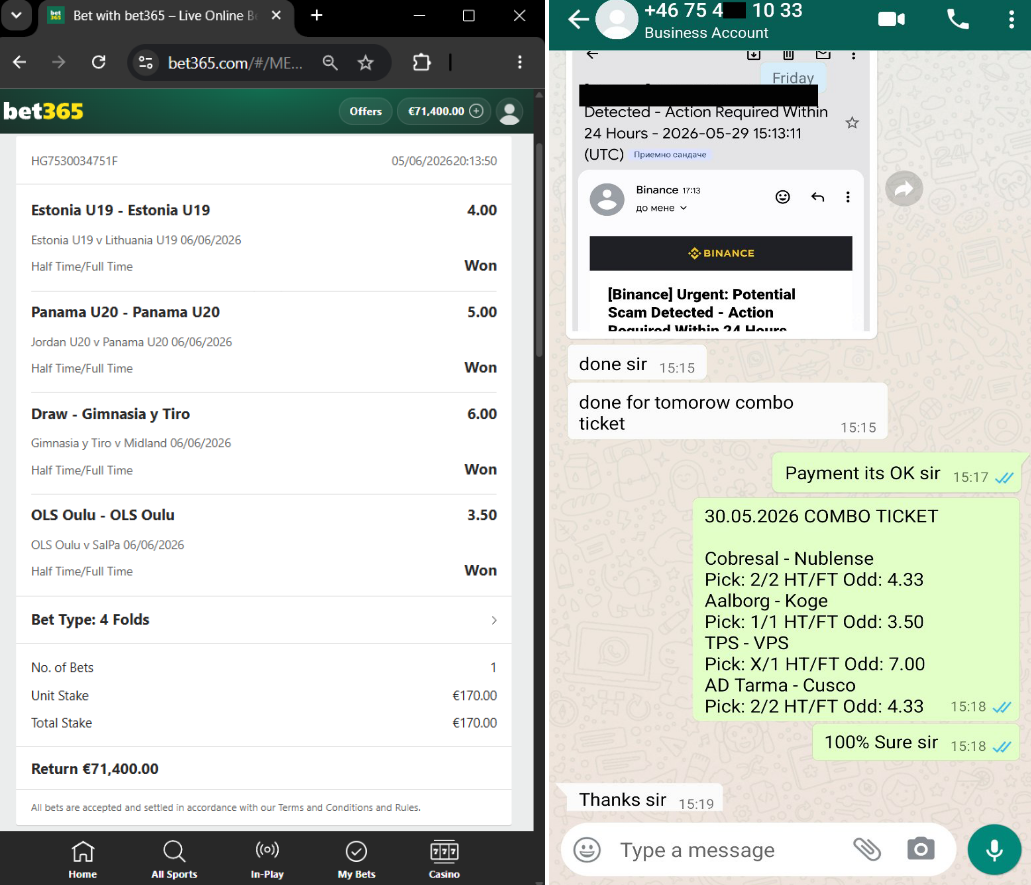
Task: Select Draw - Gimnasia y Tiro selection
Action: (110, 414)
